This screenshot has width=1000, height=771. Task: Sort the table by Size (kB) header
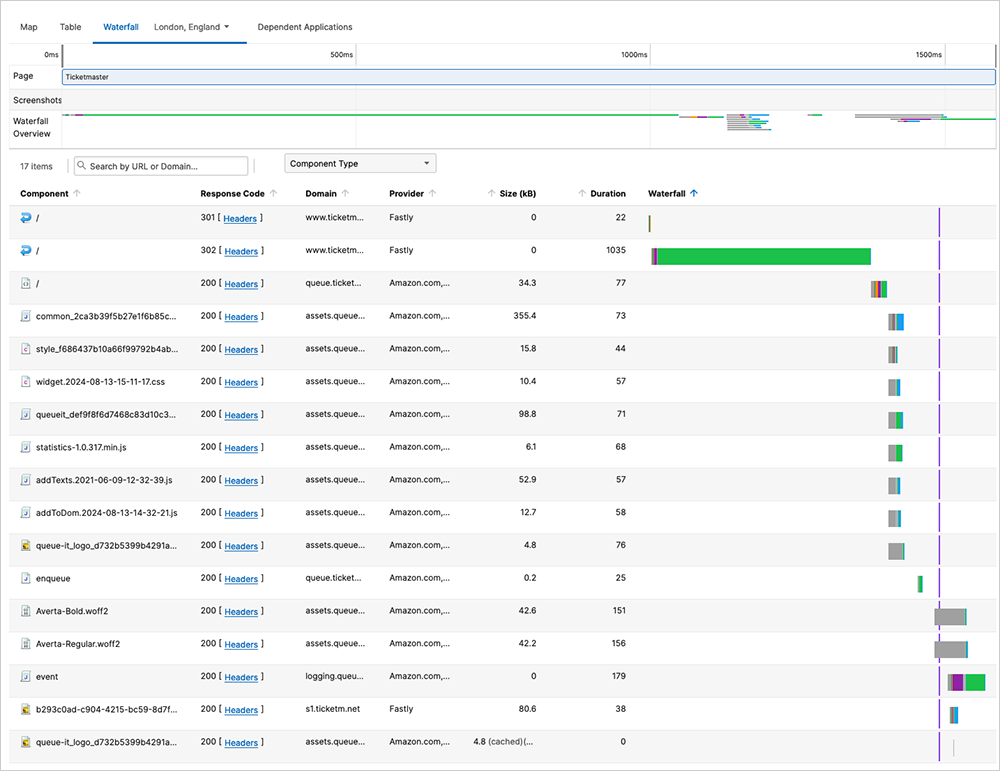(x=517, y=193)
